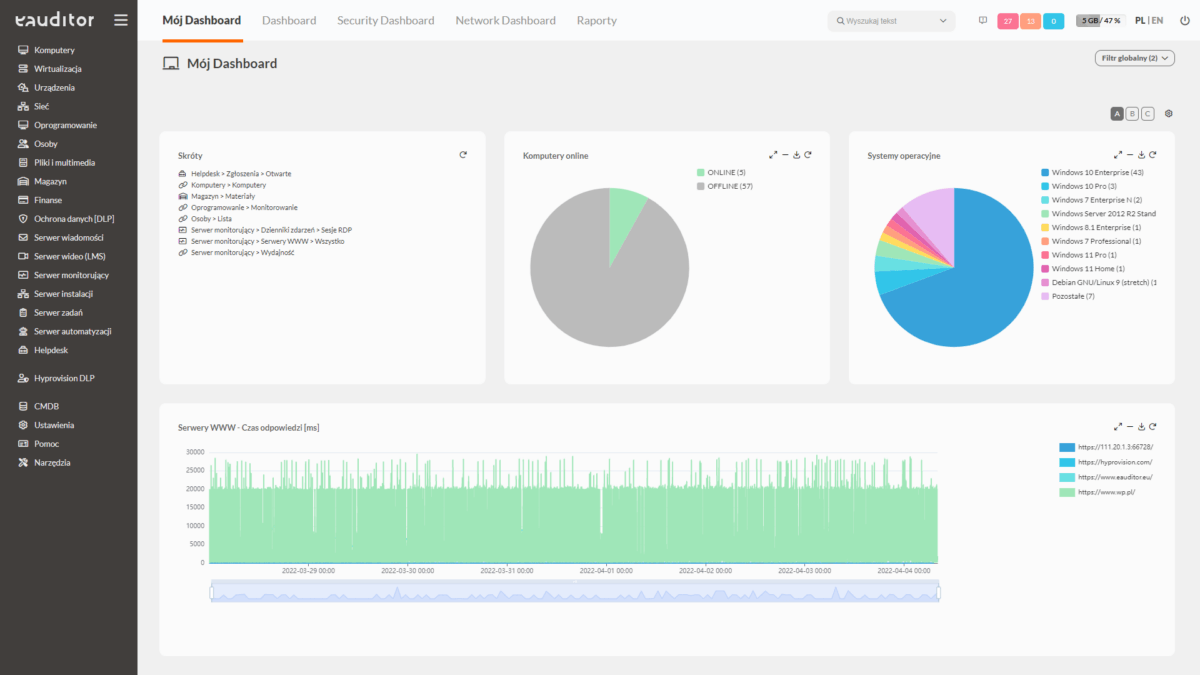
Task: Expand the Wyszukaj tekst search dropdown arrow
Action: tap(943, 20)
